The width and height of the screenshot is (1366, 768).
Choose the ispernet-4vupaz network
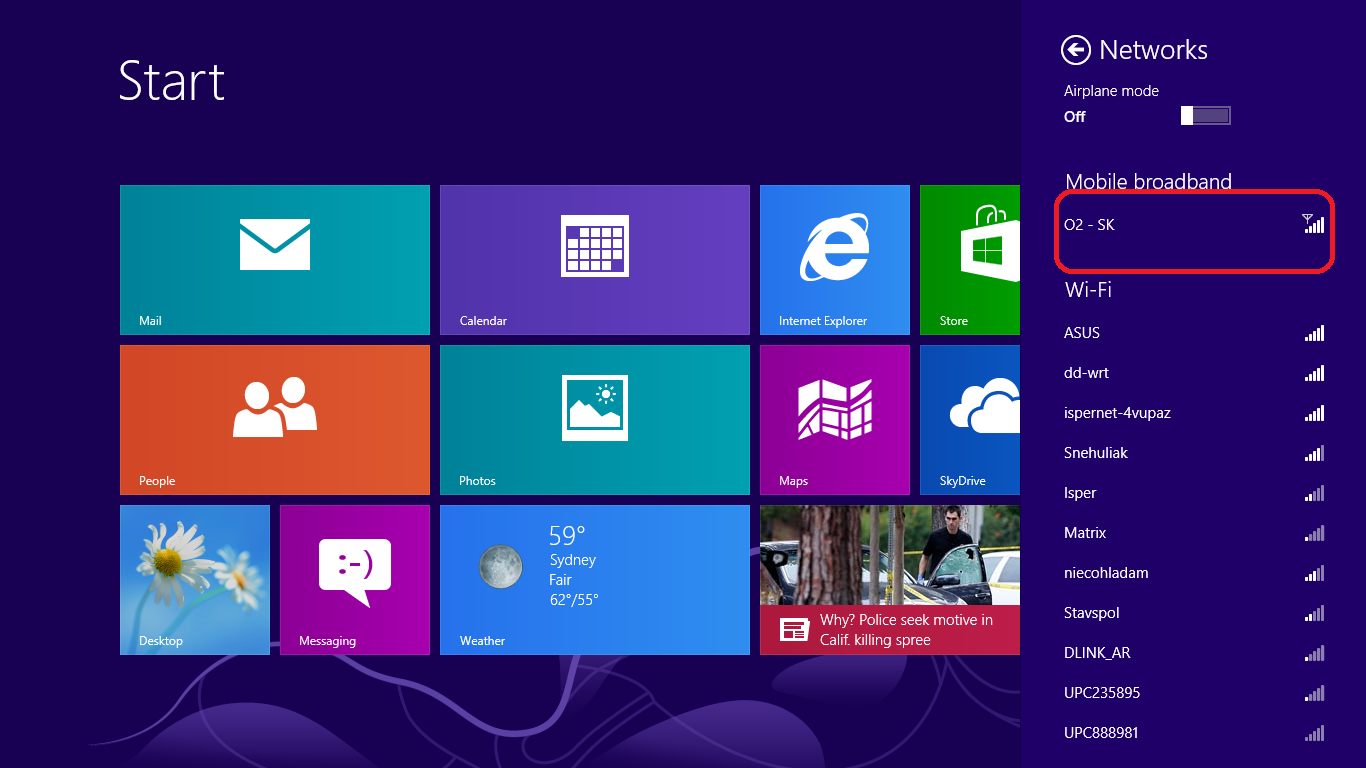[x=1194, y=413]
